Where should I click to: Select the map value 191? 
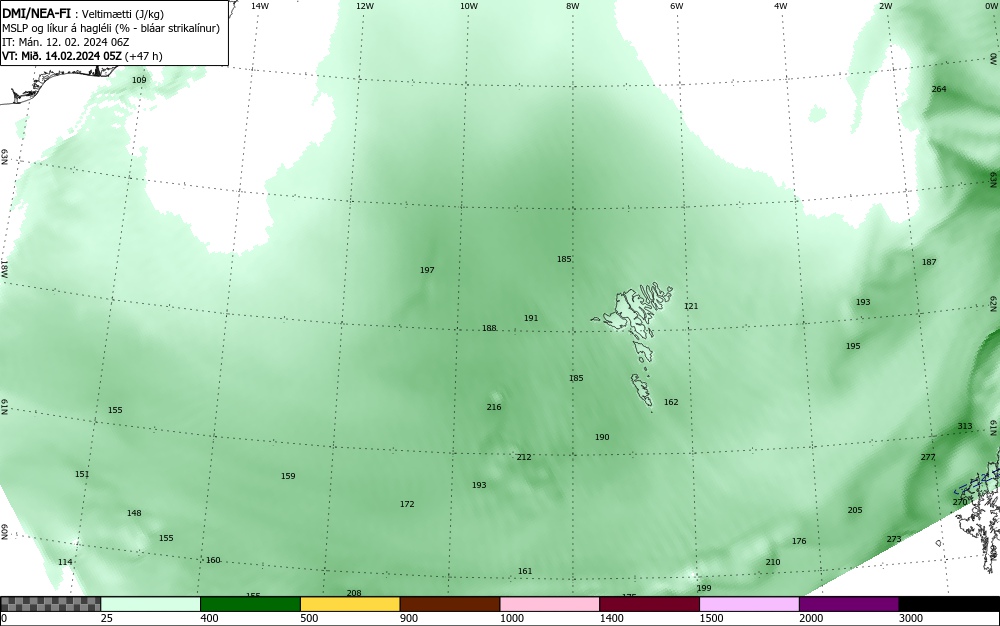click(531, 318)
